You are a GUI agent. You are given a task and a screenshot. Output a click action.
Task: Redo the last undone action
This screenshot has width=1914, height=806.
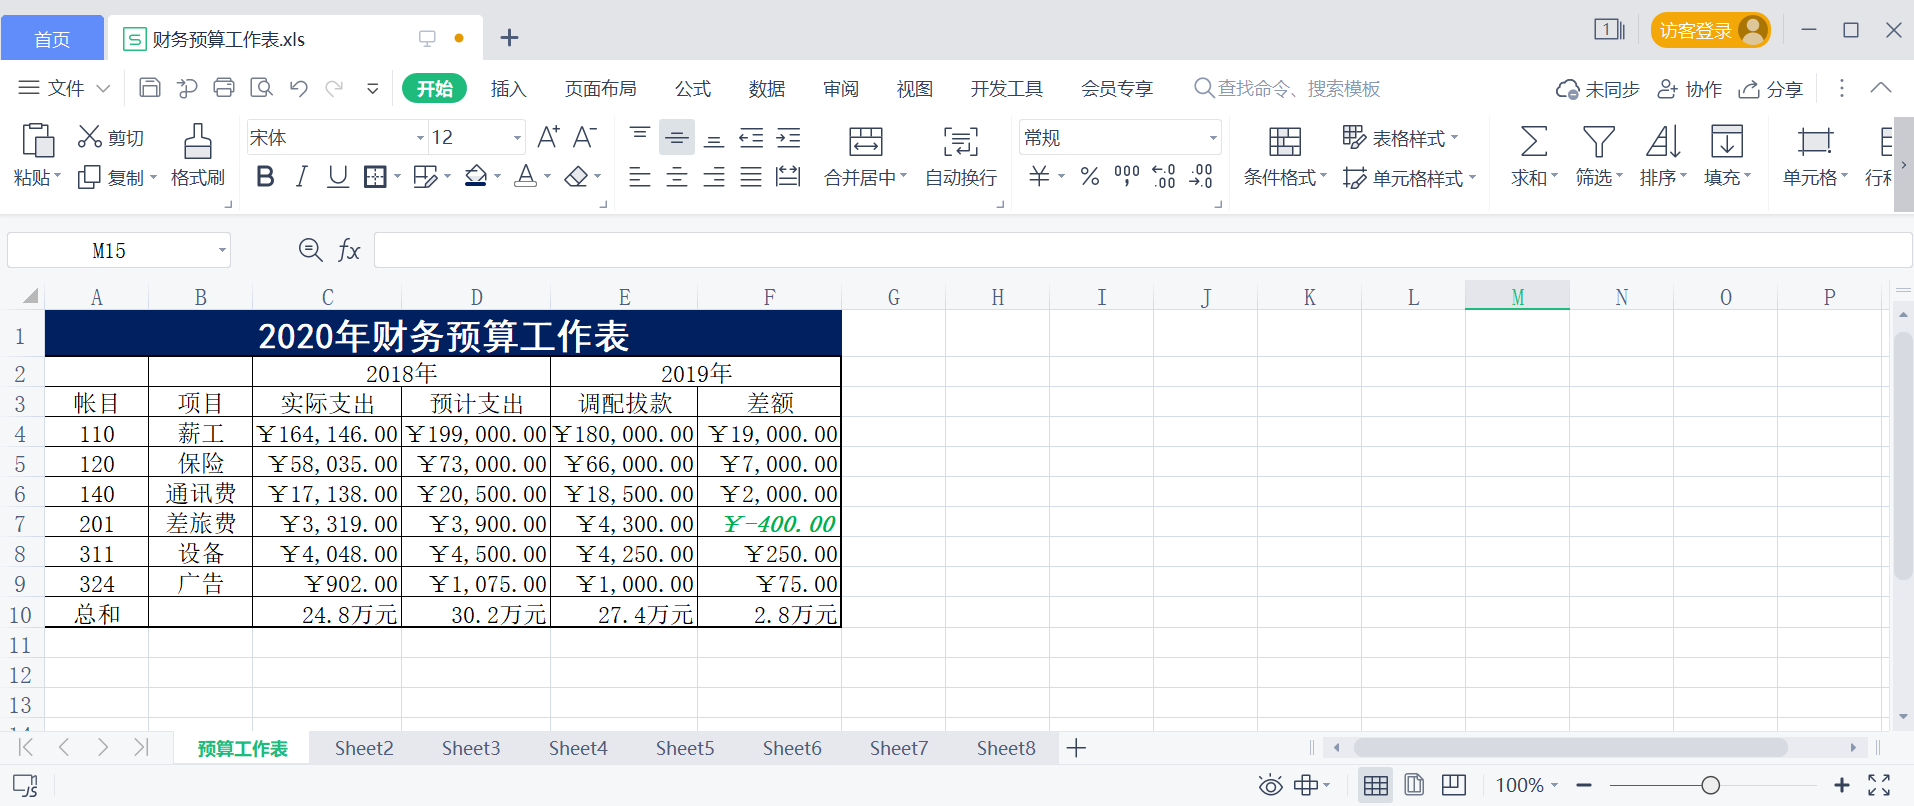pyautogui.click(x=334, y=88)
